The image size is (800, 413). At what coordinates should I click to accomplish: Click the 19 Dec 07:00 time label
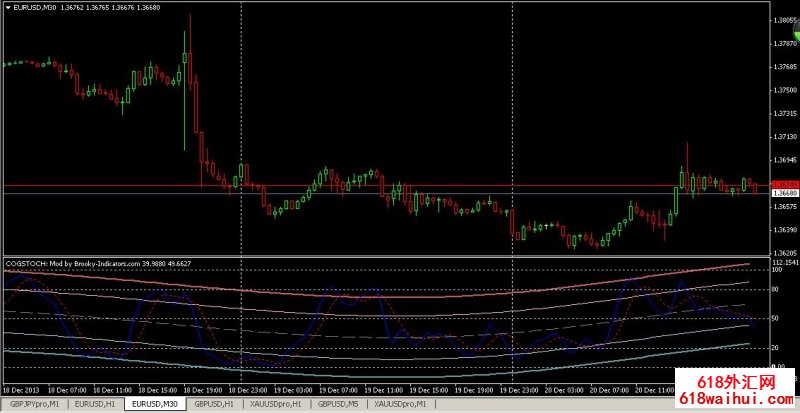[340, 391]
